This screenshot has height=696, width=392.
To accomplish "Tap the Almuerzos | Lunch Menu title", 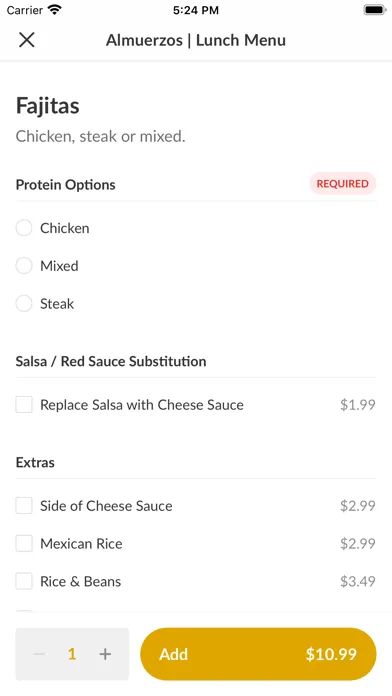I will [x=196, y=40].
